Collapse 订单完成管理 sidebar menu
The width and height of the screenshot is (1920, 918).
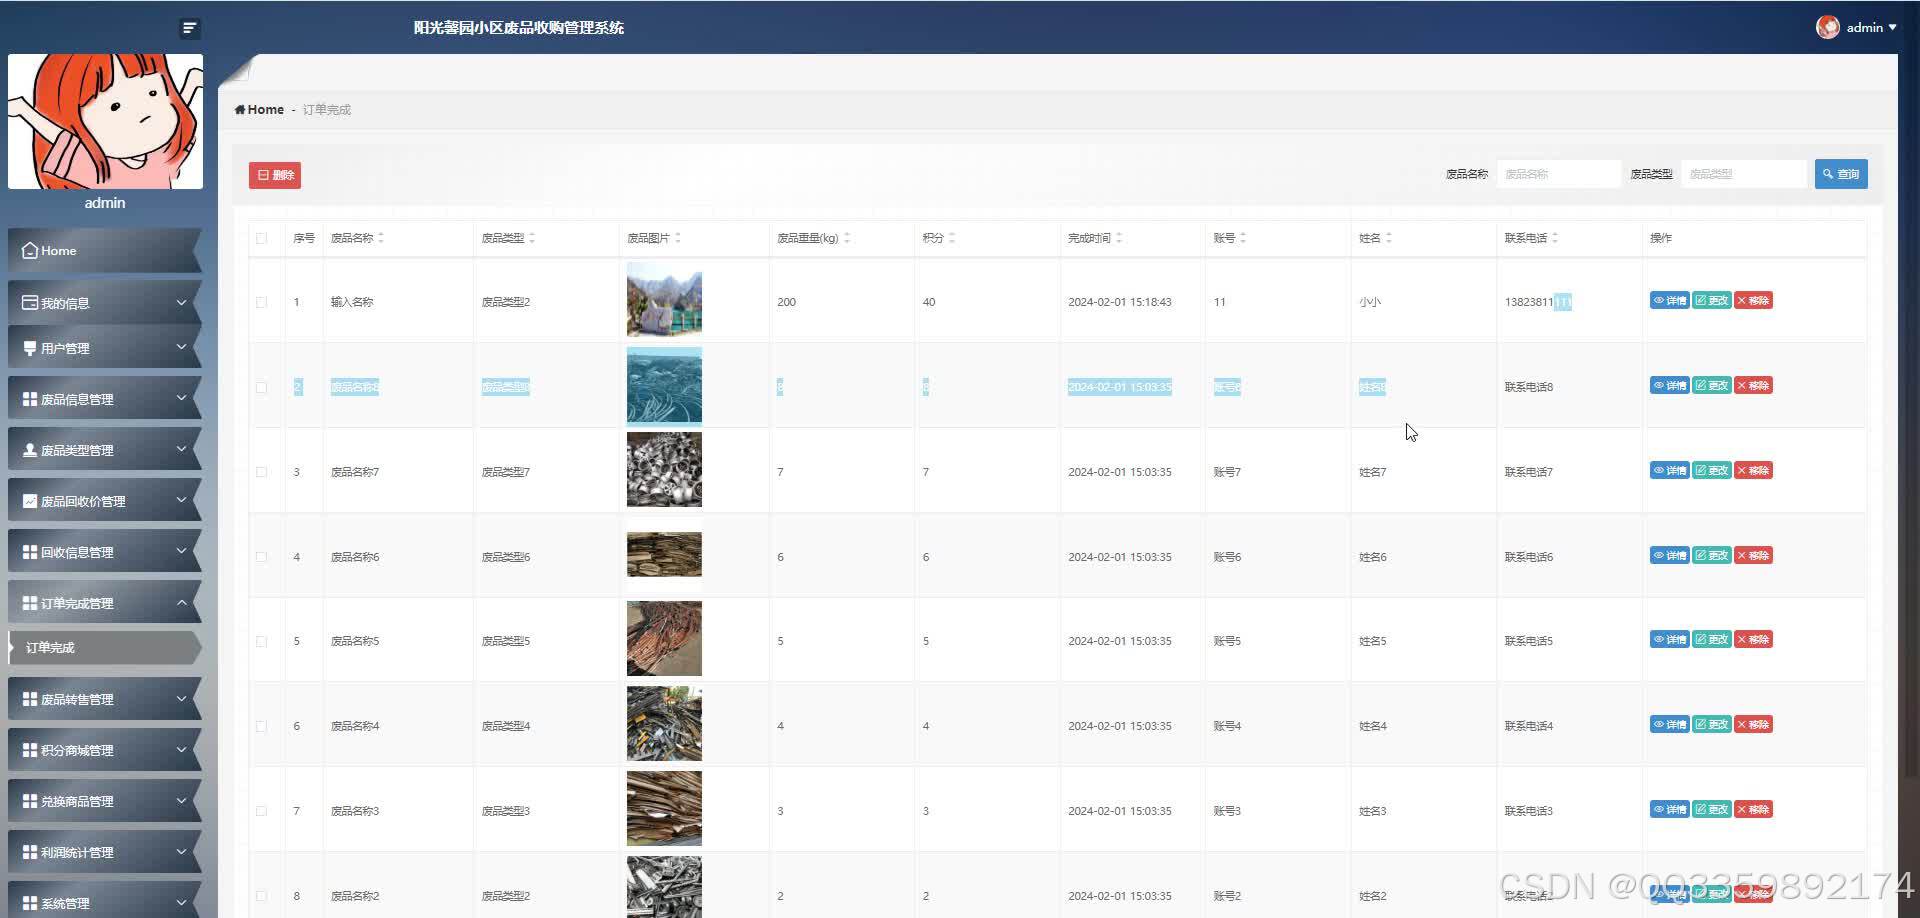(x=104, y=603)
